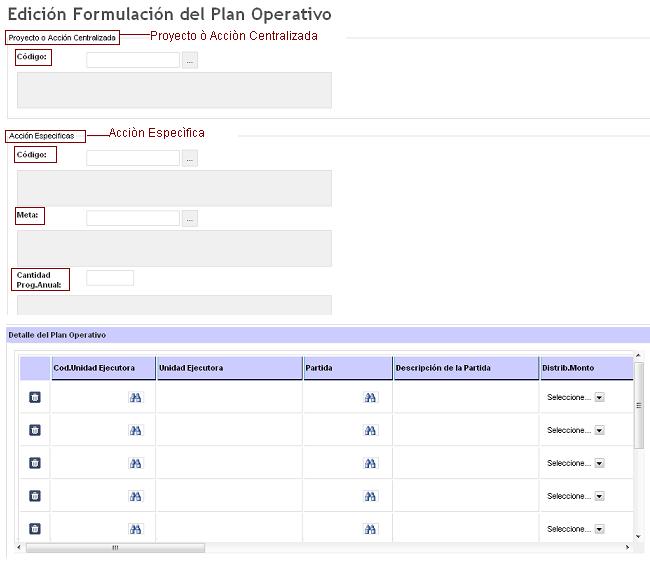
Task: Browse Proyecto o Acción Centralizada code with ellipsis button
Action: 190,61
